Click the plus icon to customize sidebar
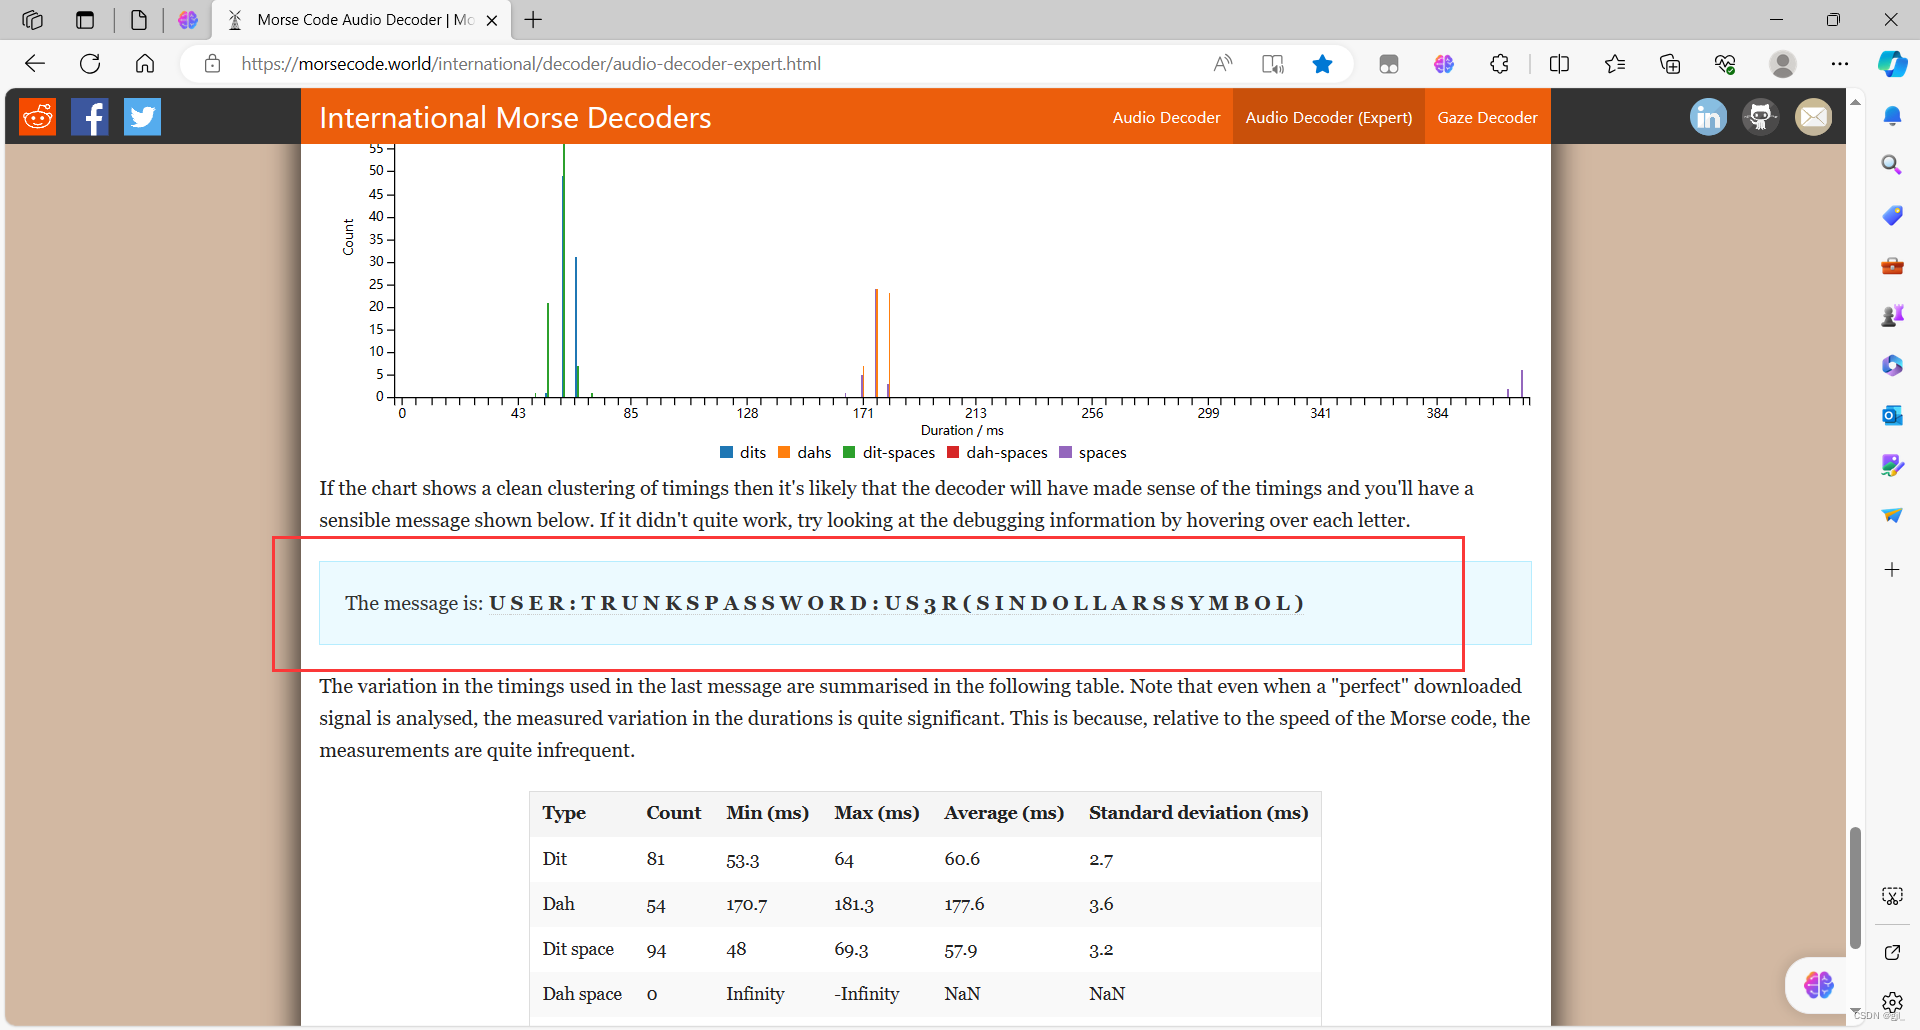The width and height of the screenshot is (1920, 1030). 1892,570
